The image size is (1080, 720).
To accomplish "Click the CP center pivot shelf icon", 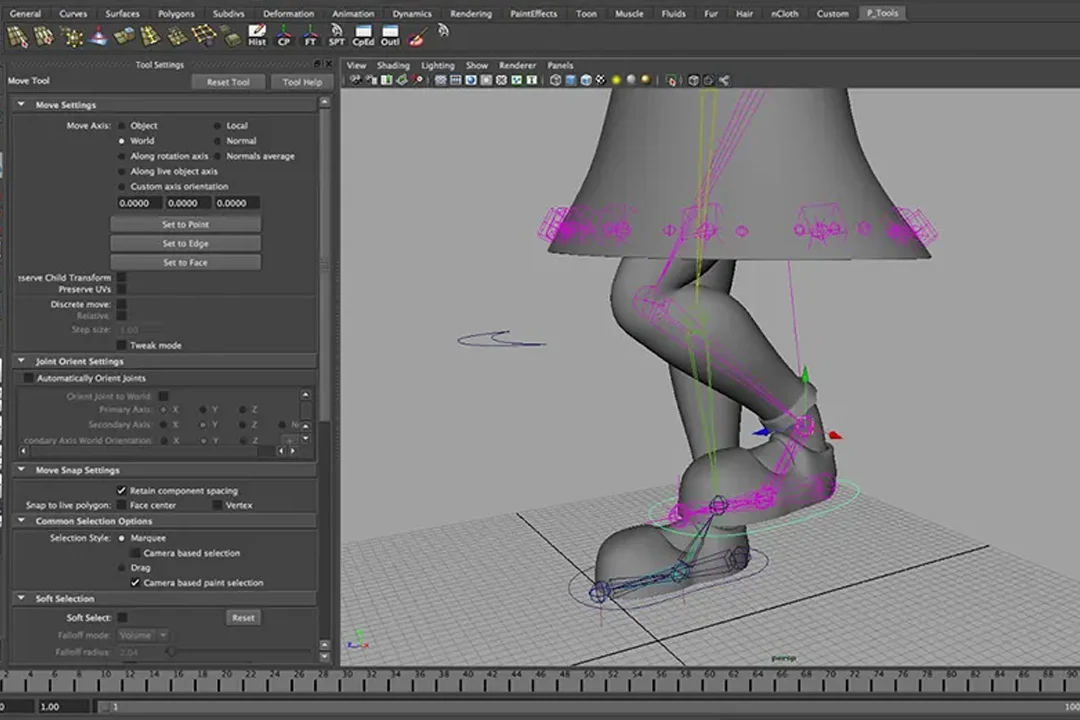I will pos(283,35).
